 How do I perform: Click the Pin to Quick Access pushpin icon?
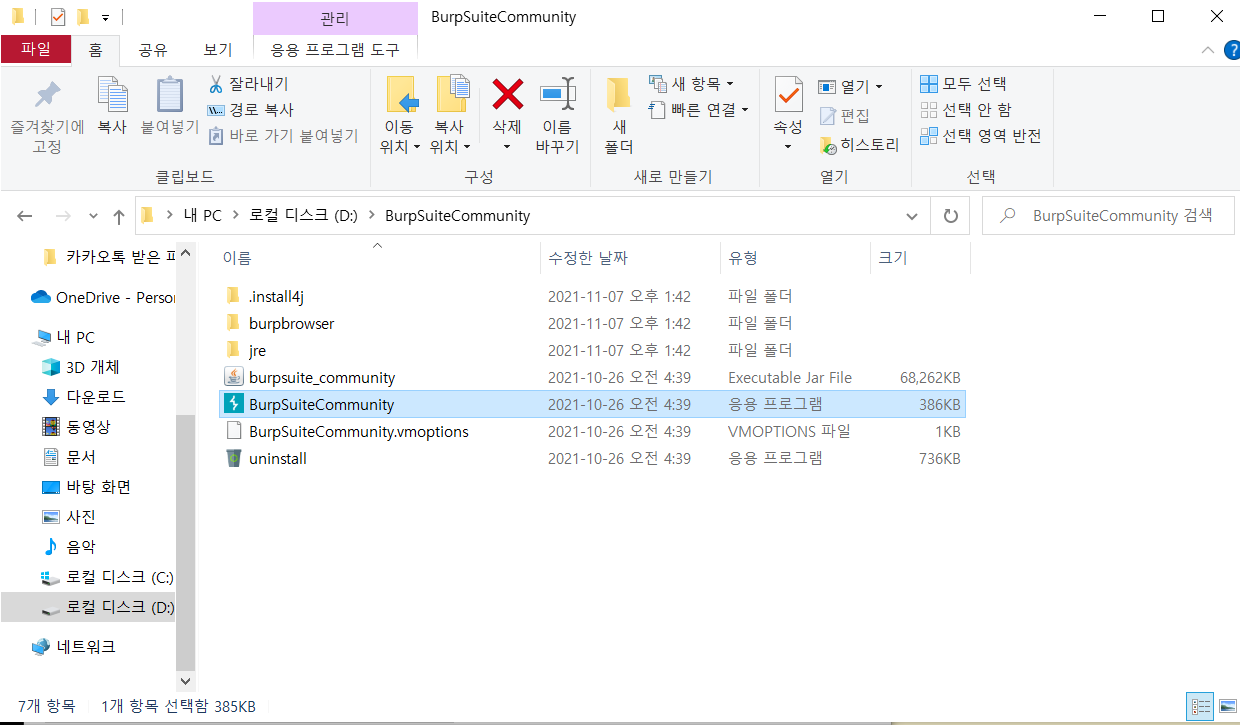[x=47, y=95]
